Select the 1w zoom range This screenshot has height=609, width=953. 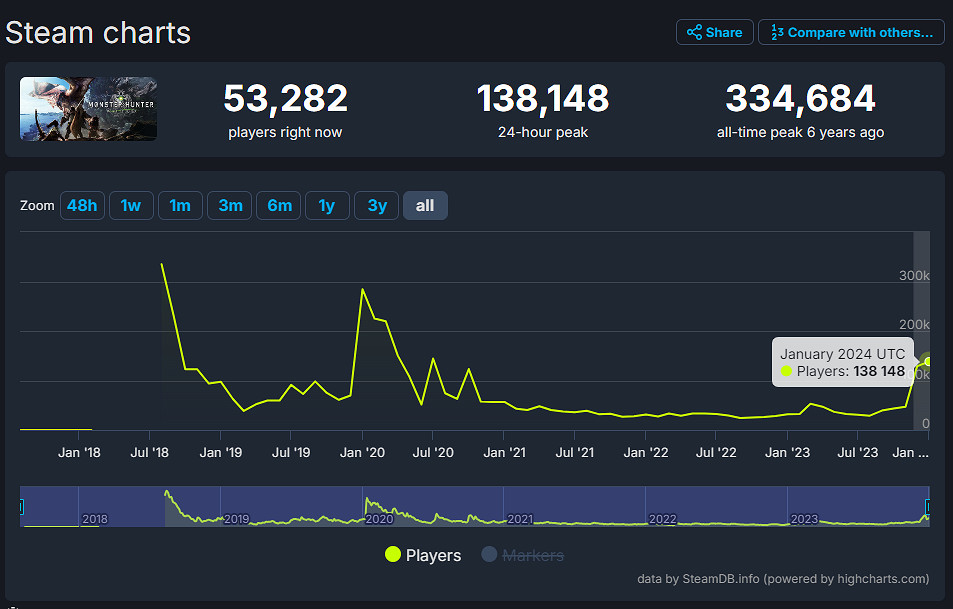coord(131,205)
